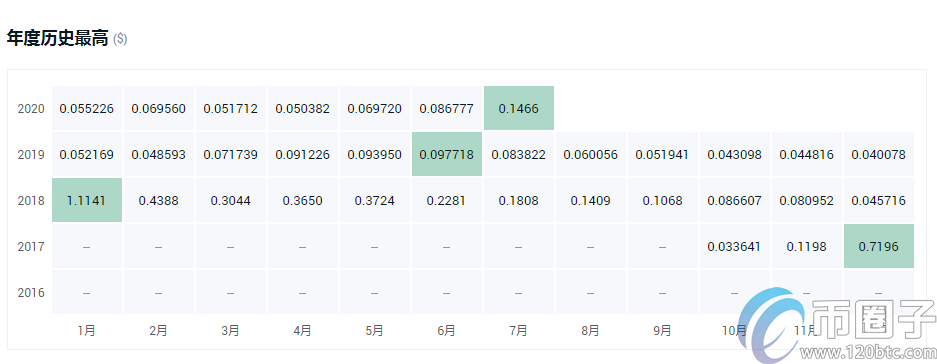The height and width of the screenshot is (364, 937).
Task: Select the 8月 column label
Action: (590, 331)
